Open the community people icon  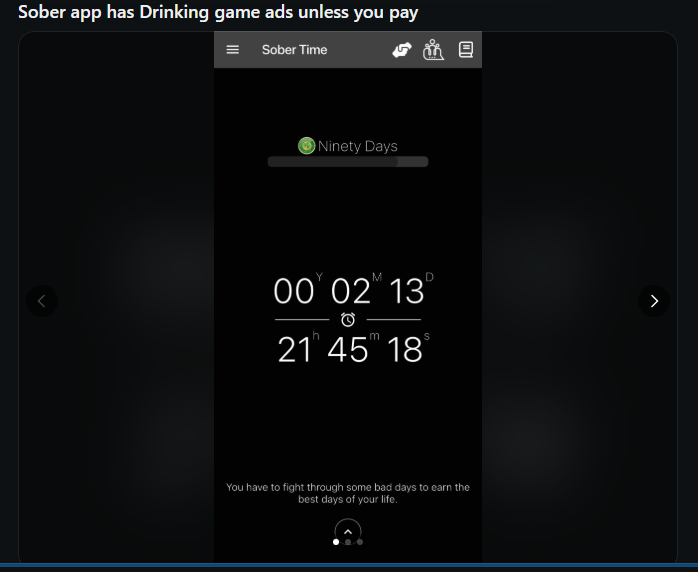pos(433,49)
